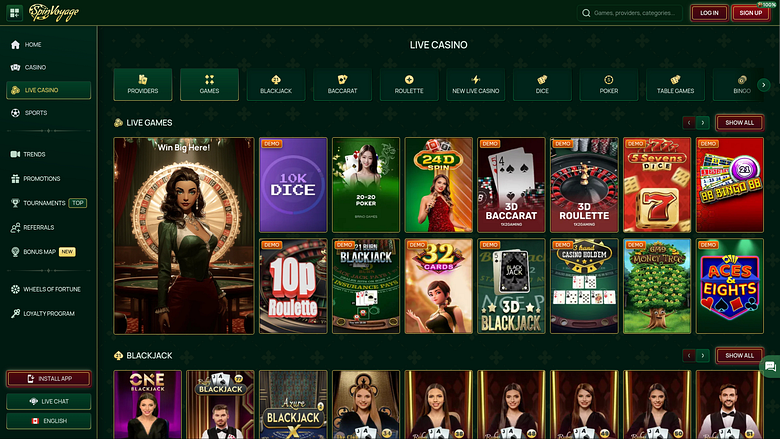The height and width of the screenshot is (439, 780).
Task: Click the Loyalty Program key icon
Action: (15, 313)
